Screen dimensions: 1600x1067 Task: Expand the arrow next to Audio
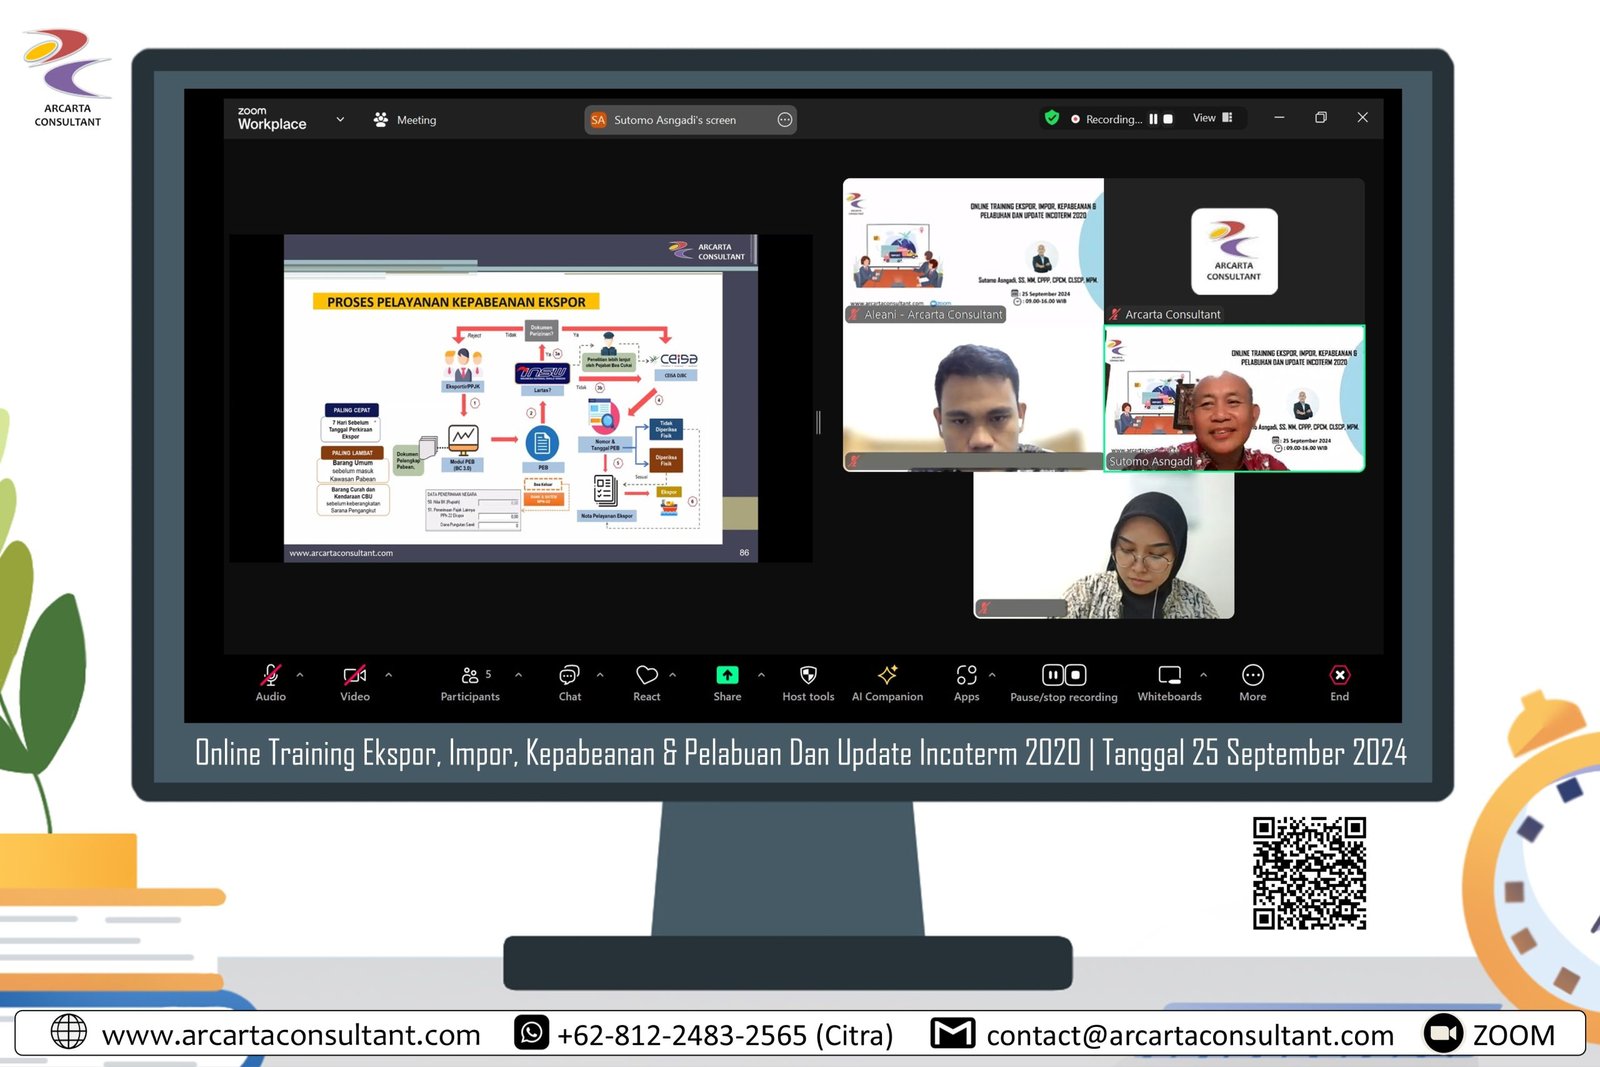(x=300, y=675)
